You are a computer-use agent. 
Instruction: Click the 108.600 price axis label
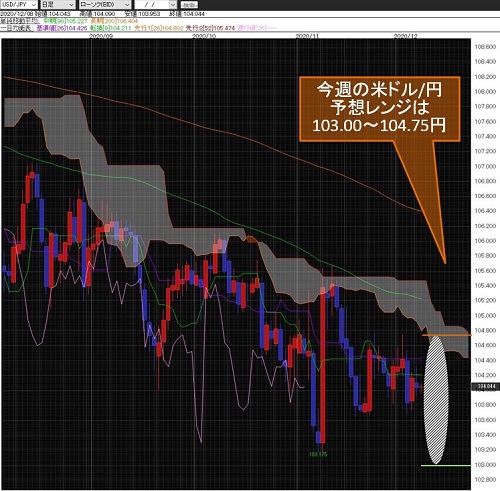coord(485,47)
